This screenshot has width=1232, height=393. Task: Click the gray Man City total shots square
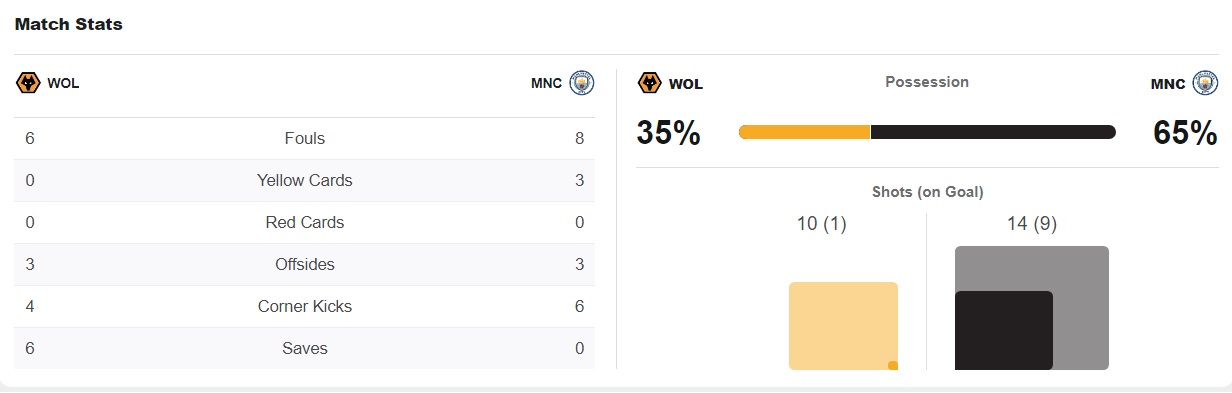[1032, 308]
